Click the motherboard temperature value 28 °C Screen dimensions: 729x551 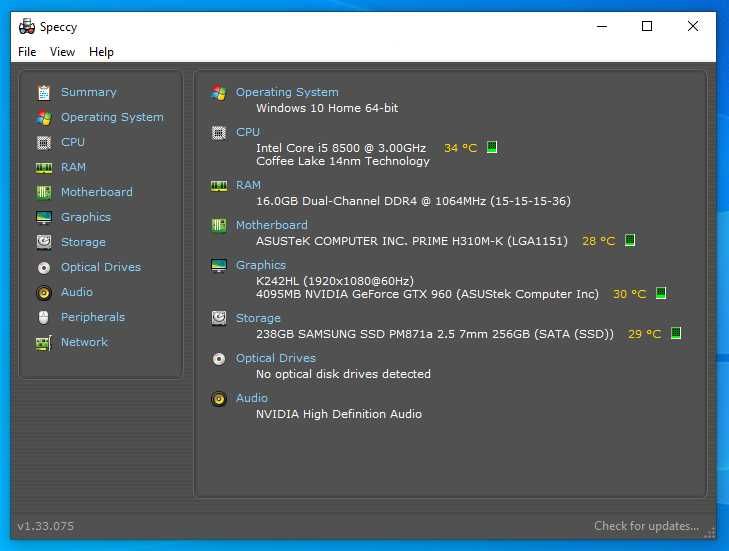tap(598, 241)
